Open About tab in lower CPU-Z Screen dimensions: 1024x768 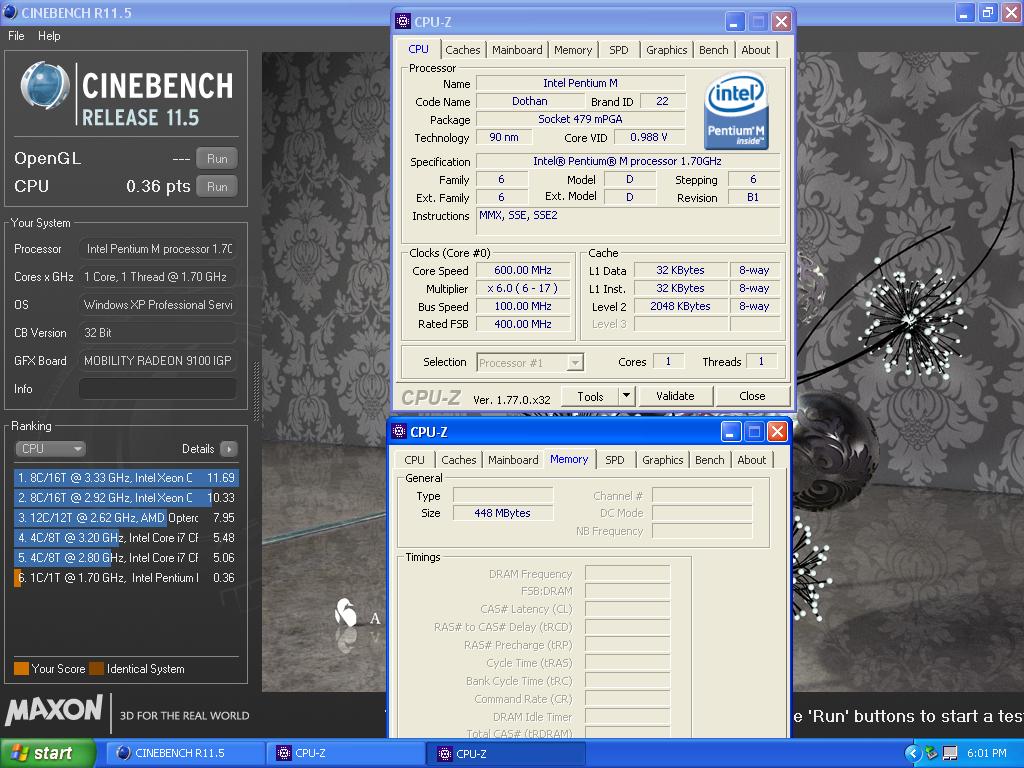click(x=752, y=460)
